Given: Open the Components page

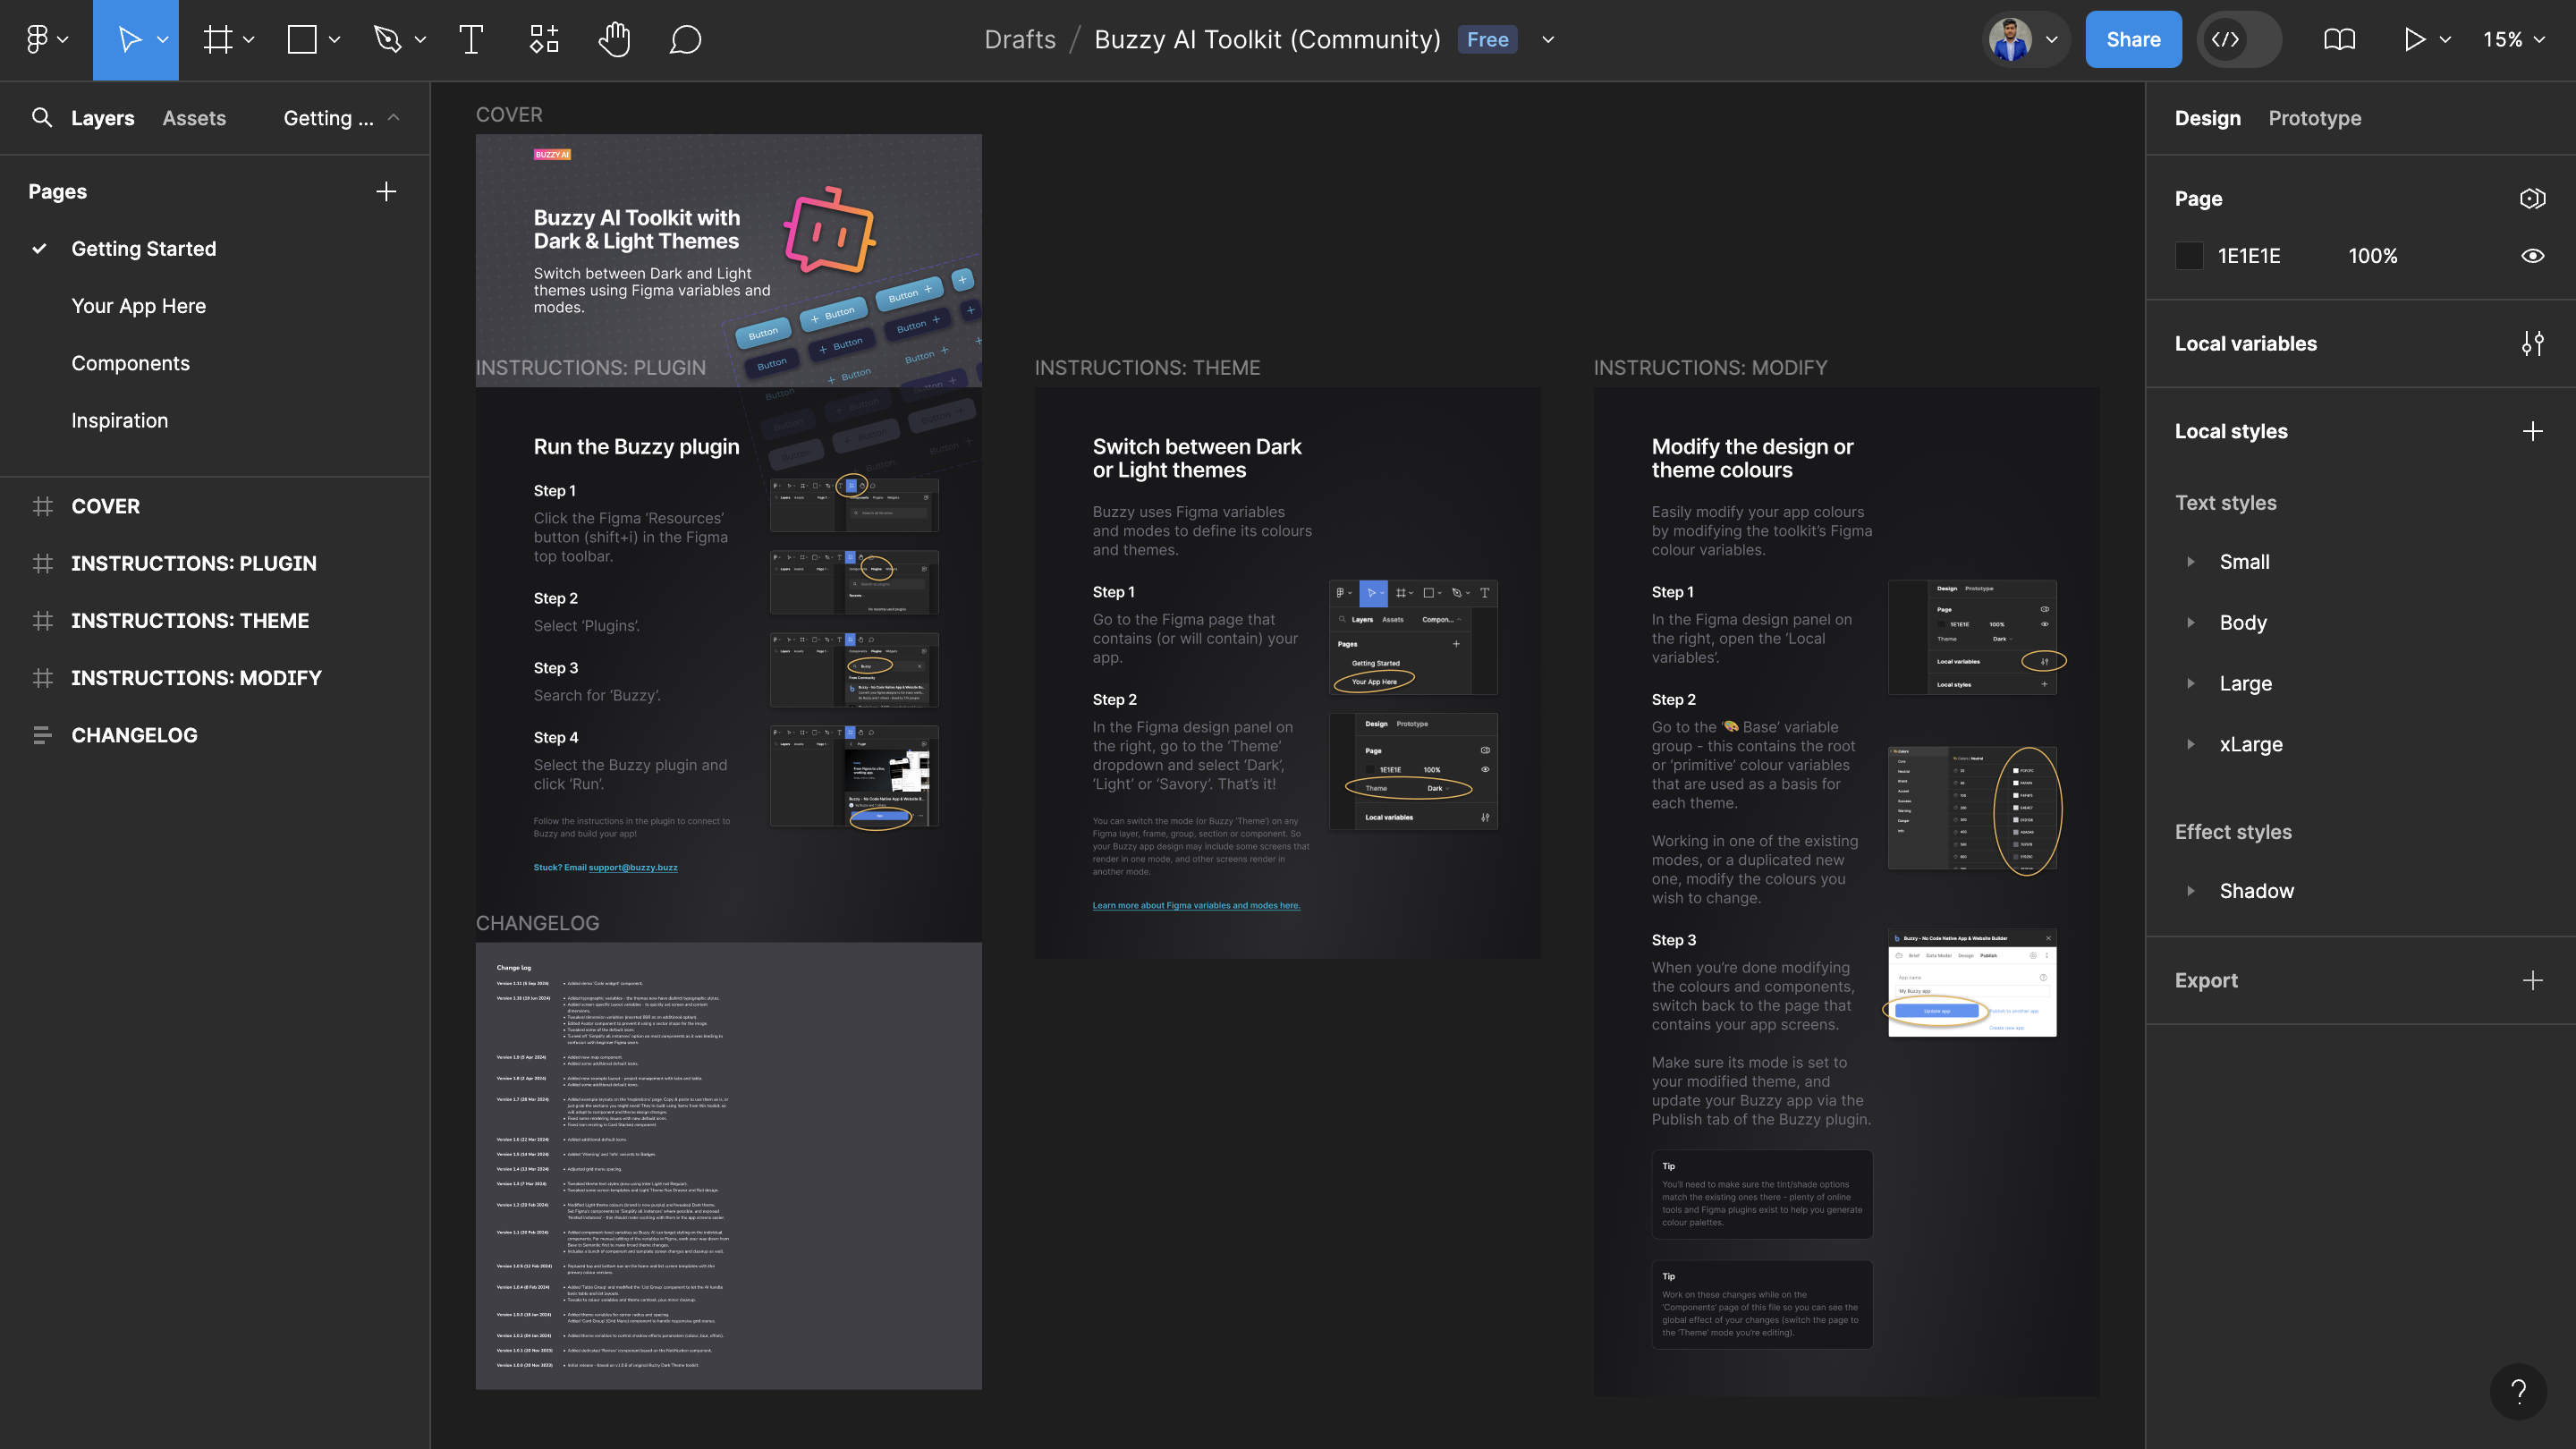Looking at the screenshot, I should coord(130,363).
